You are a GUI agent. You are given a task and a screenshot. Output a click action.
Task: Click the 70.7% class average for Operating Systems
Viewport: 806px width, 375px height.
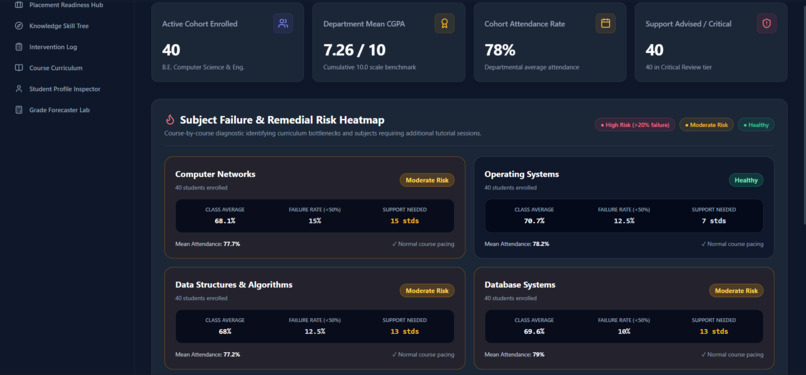(x=534, y=221)
